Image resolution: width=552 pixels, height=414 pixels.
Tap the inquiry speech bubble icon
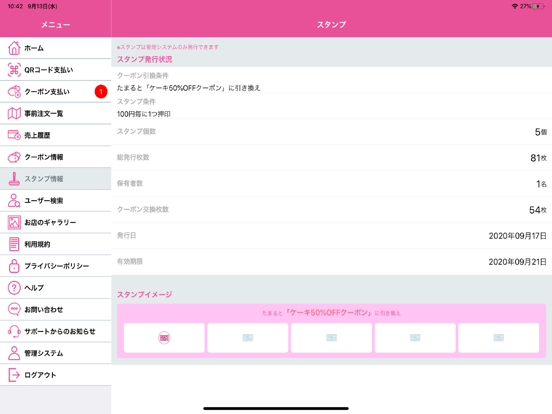point(14,309)
